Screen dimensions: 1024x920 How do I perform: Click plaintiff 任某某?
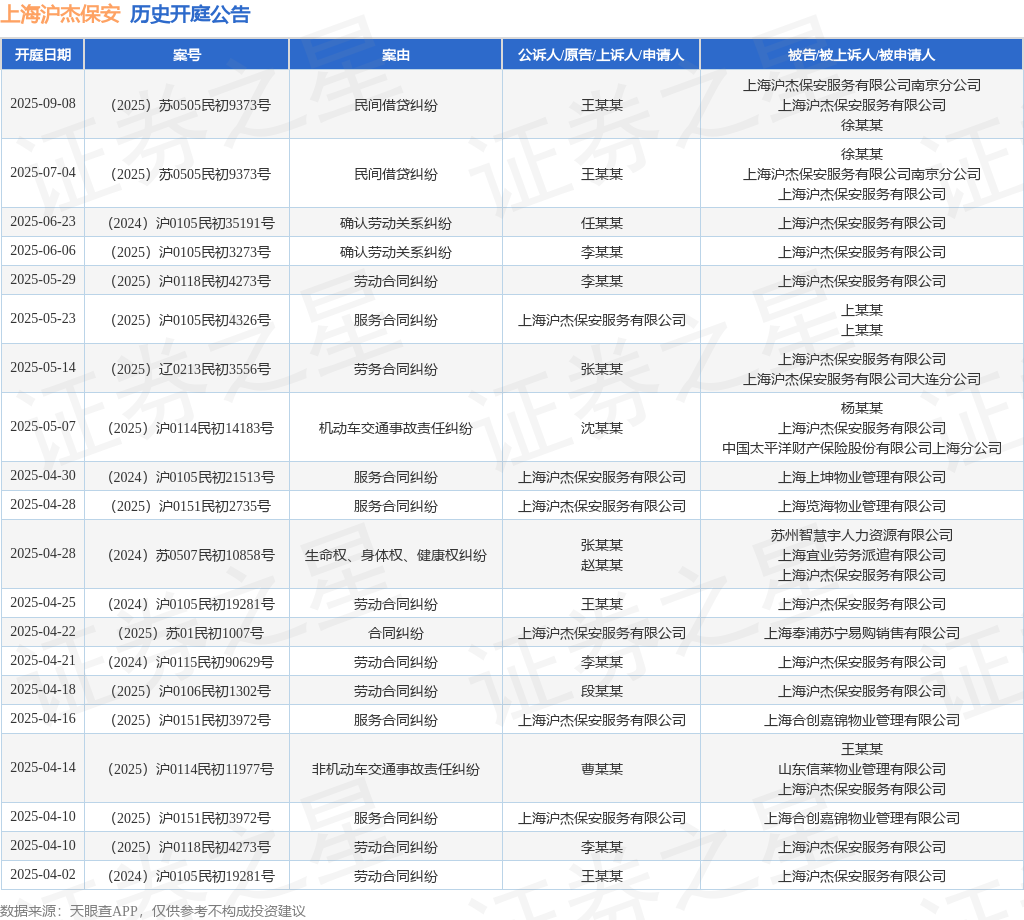[601, 223]
